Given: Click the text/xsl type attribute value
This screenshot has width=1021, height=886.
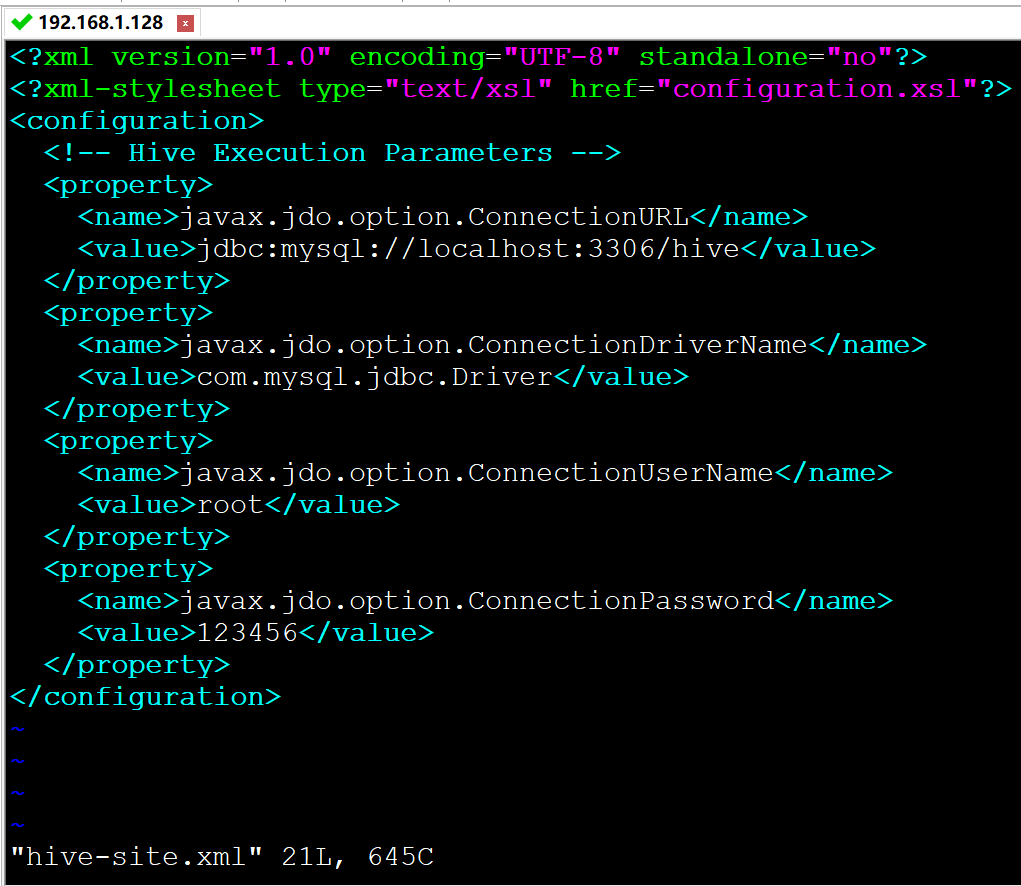Looking at the screenshot, I should pos(476,89).
